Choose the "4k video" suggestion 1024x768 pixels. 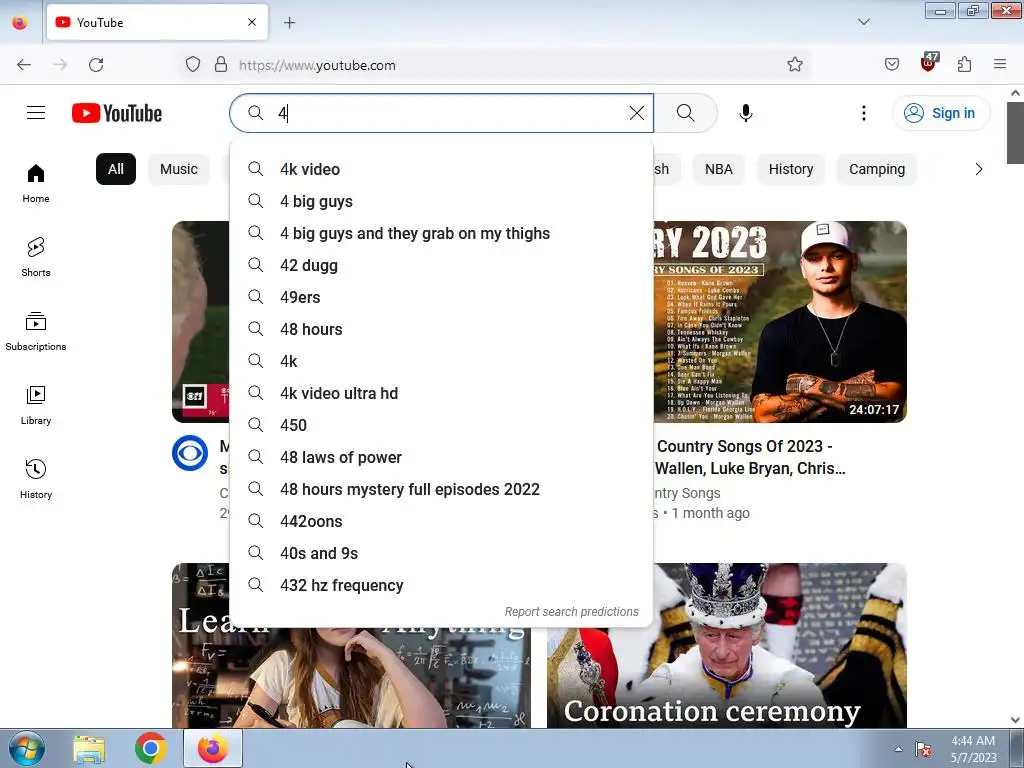441,169
